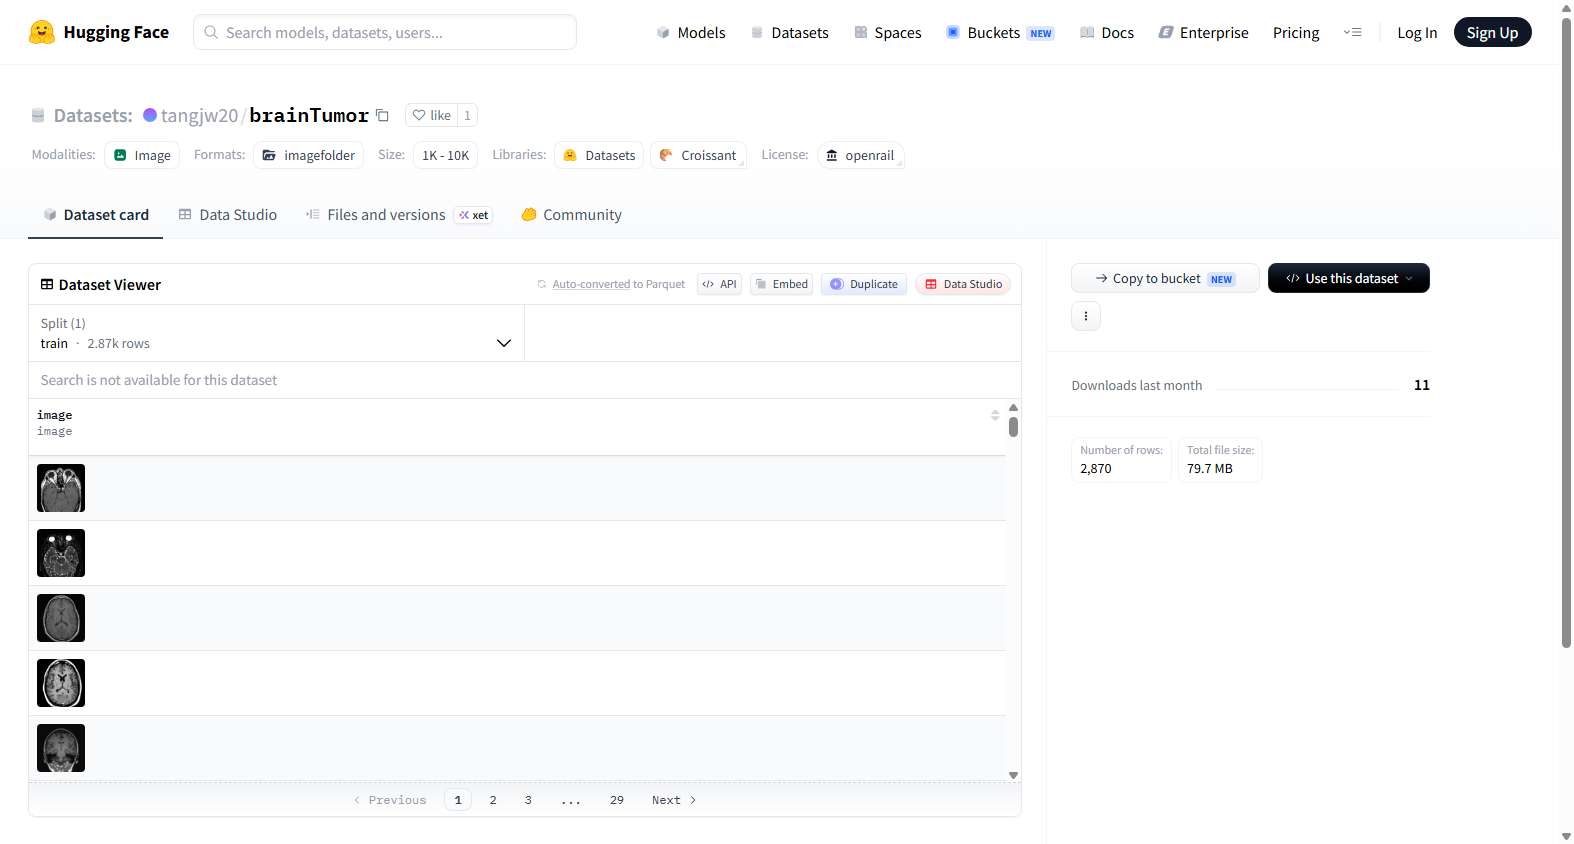Open Buckets in the top navigation
Screen dimensions: 1574x844
1000,33
